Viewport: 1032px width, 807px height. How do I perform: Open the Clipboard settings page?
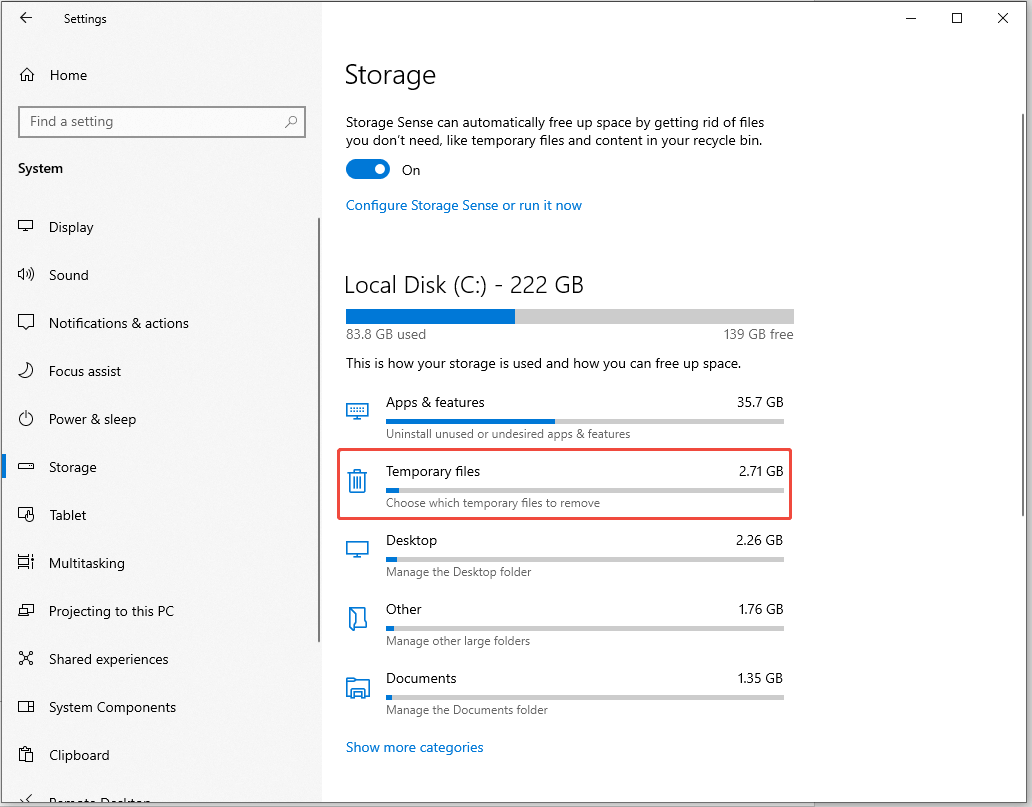(79, 755)
